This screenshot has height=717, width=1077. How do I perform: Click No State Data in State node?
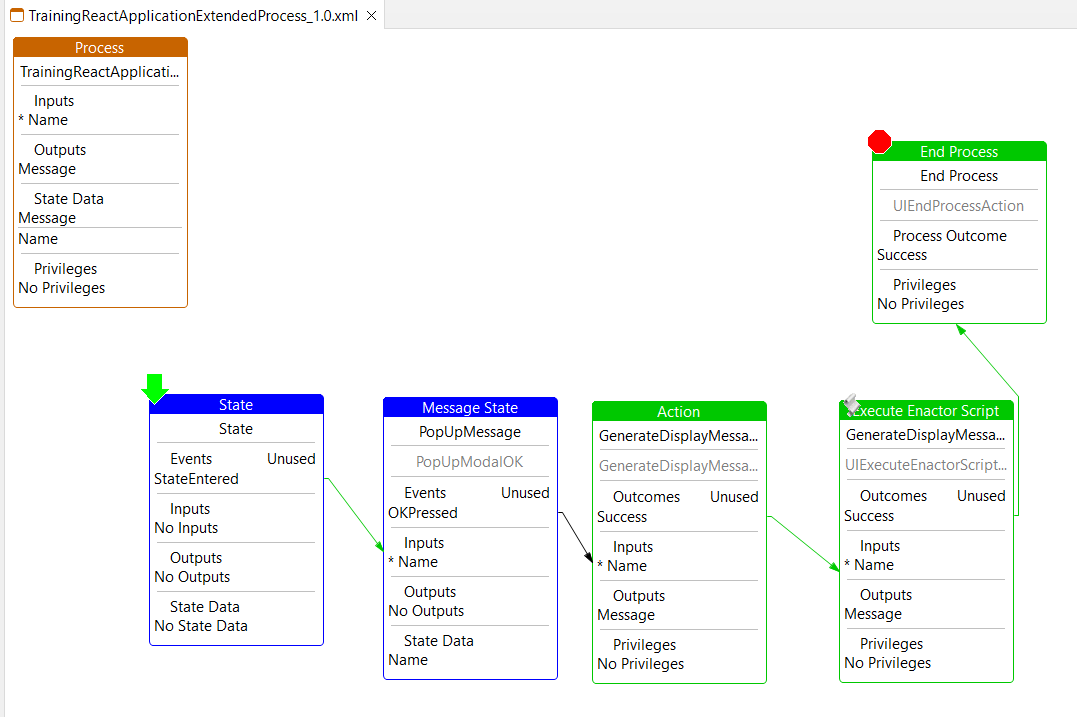click(x=201, y=626)
